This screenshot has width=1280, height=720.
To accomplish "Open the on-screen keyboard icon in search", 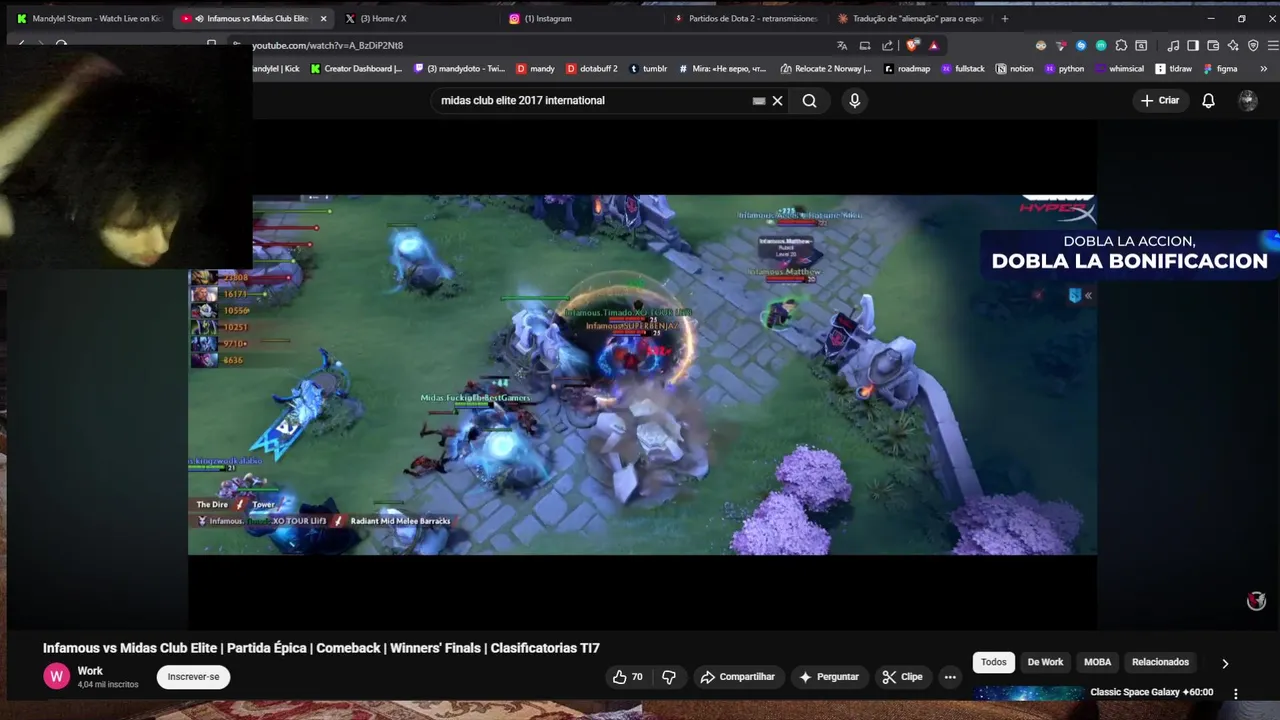I will tap(759, 100).
